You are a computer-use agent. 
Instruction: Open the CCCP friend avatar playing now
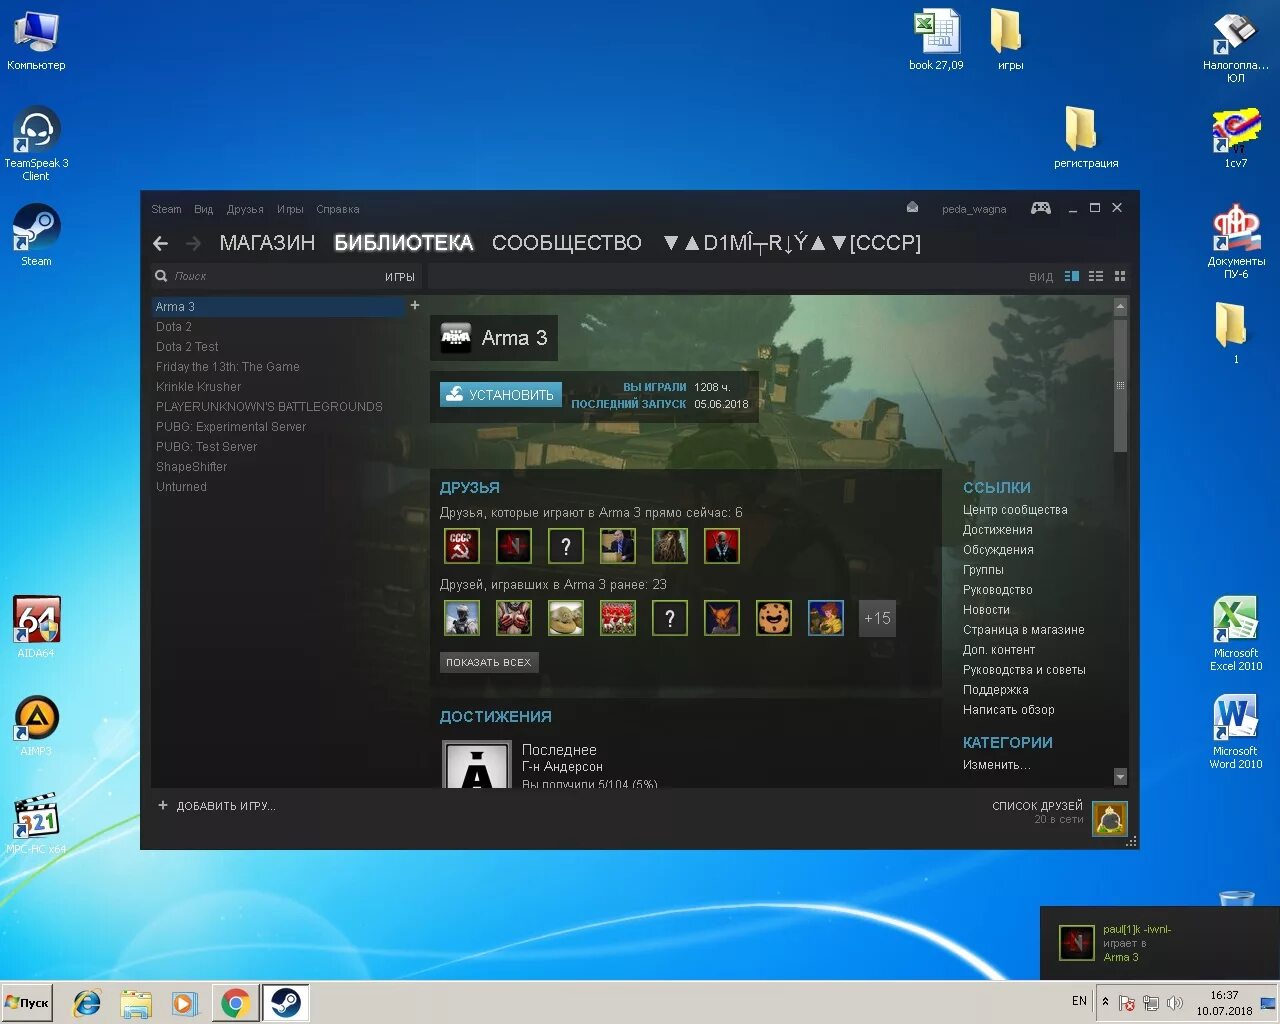coord(461,546)
